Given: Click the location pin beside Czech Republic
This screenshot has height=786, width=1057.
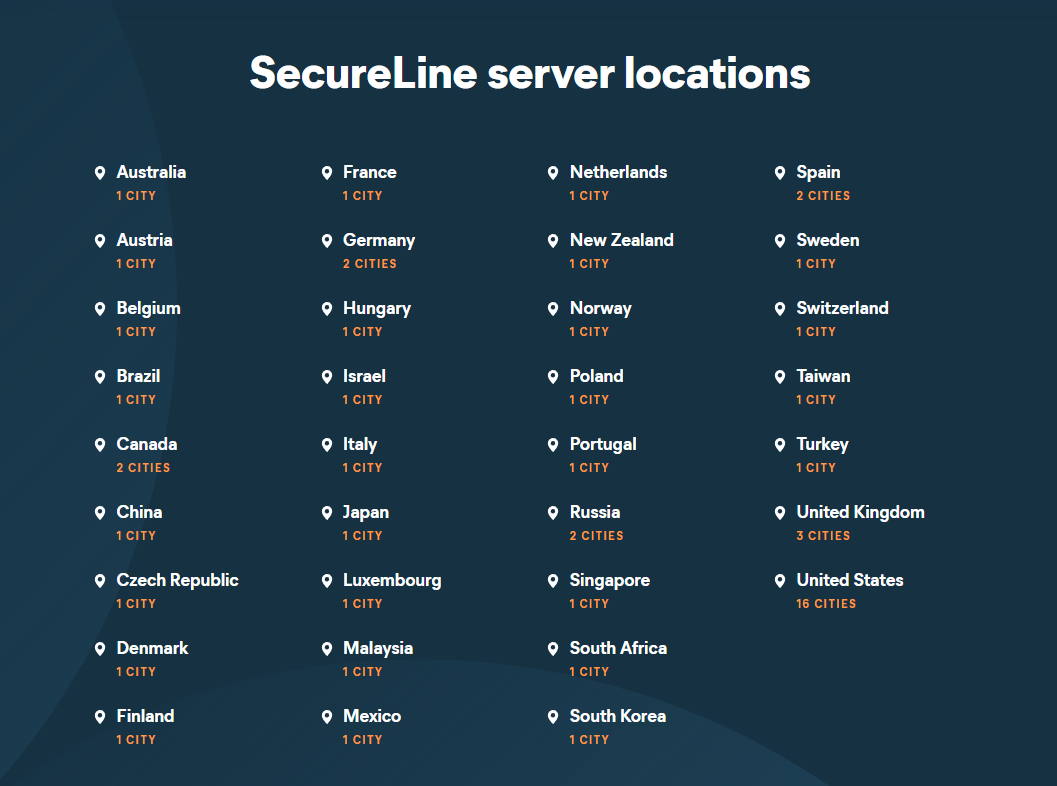Looking at the screenshot, I should 100,580.
